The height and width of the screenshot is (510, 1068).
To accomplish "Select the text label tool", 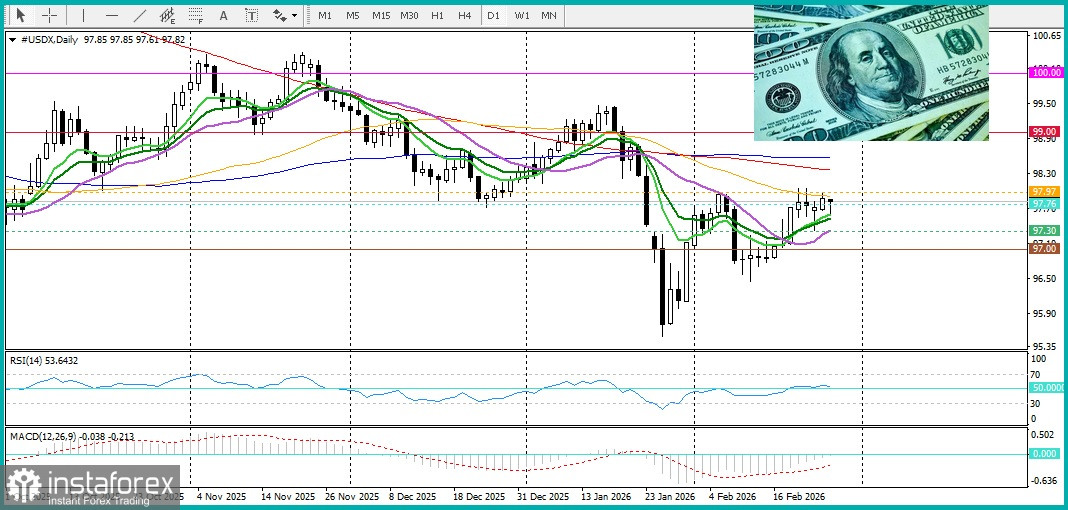I will point(251,16).
